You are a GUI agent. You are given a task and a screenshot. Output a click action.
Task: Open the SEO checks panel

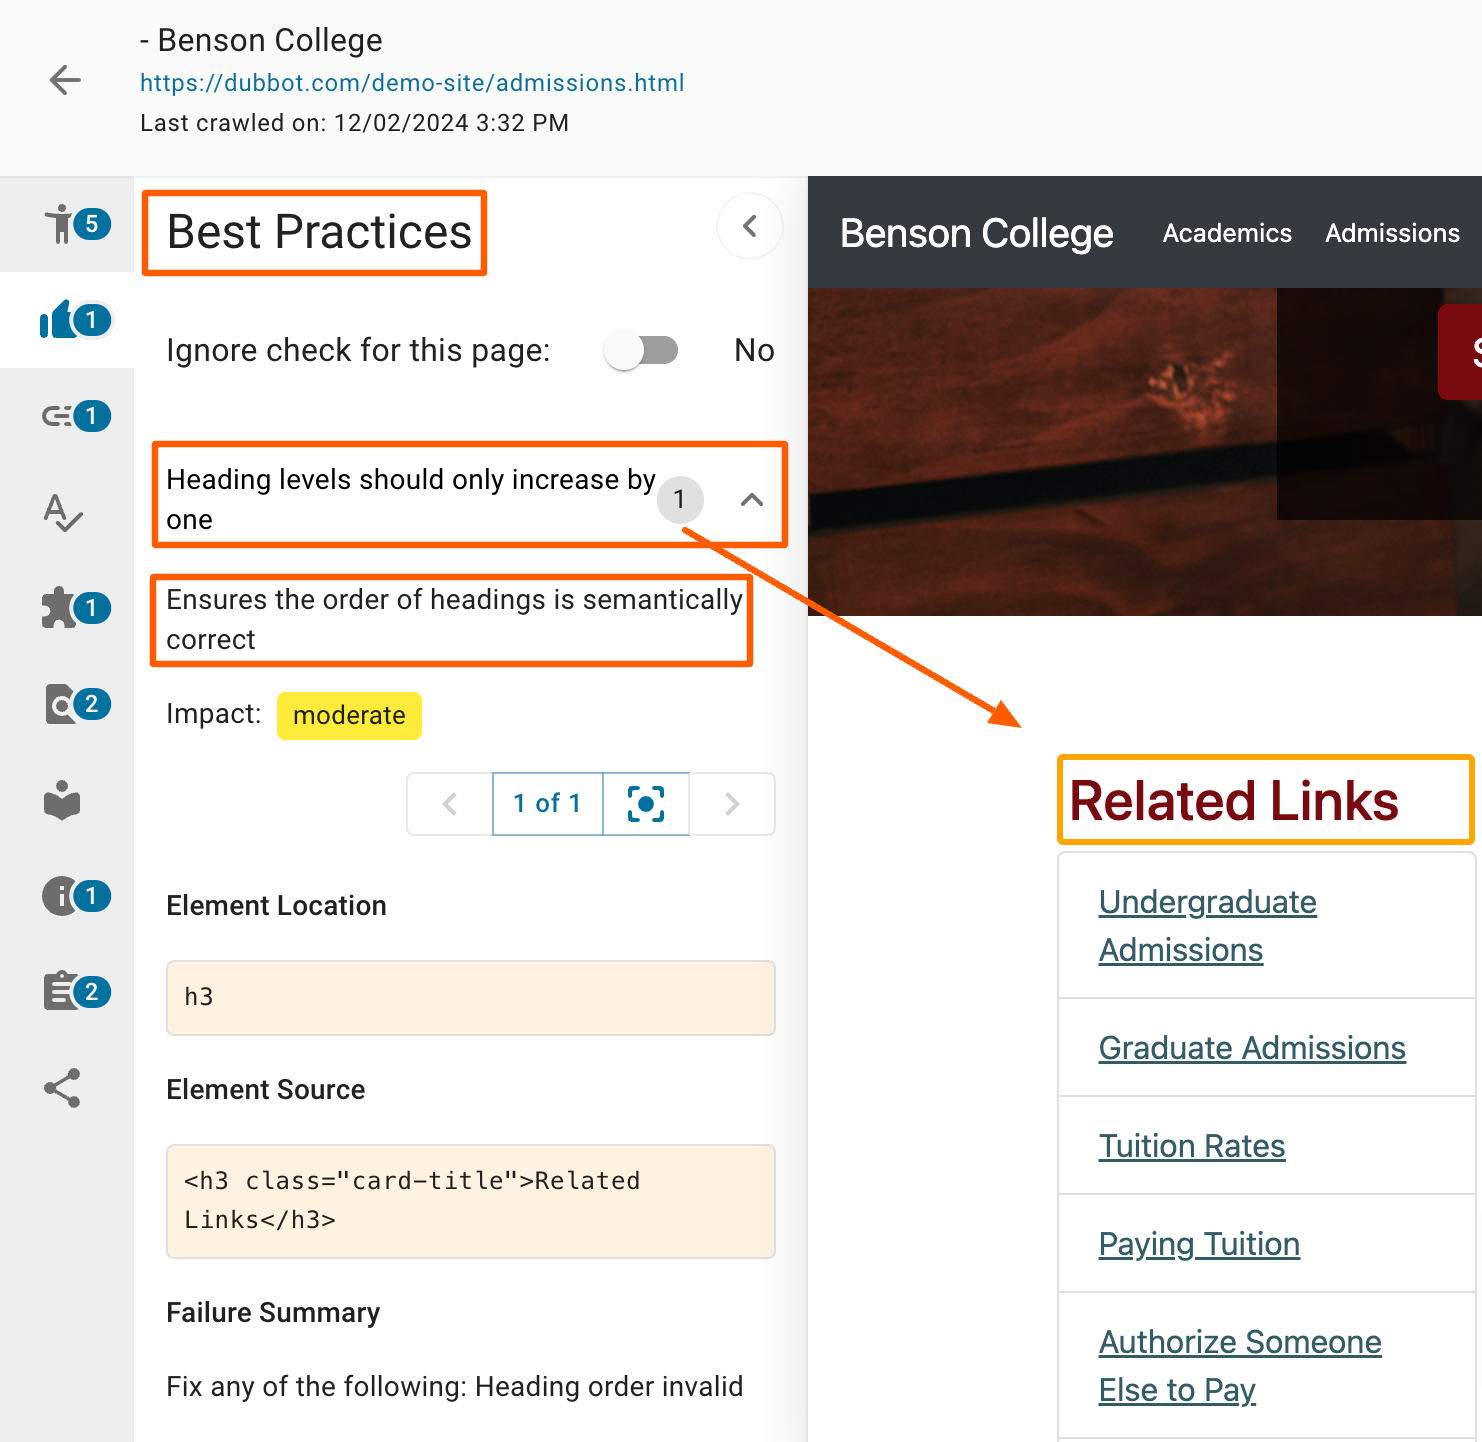(64, 704)
